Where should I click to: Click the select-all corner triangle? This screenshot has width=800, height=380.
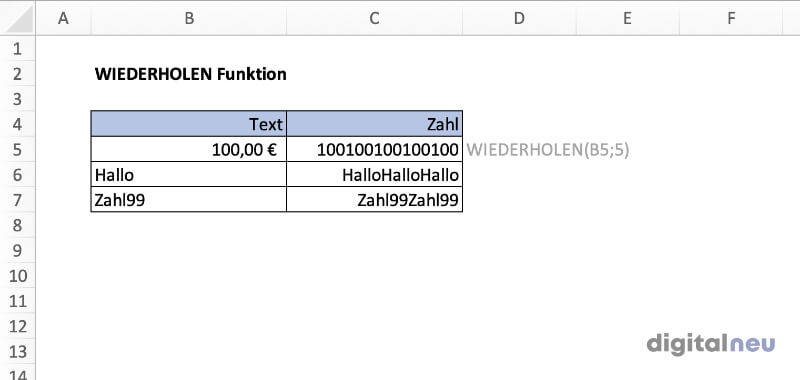[18, 19]
